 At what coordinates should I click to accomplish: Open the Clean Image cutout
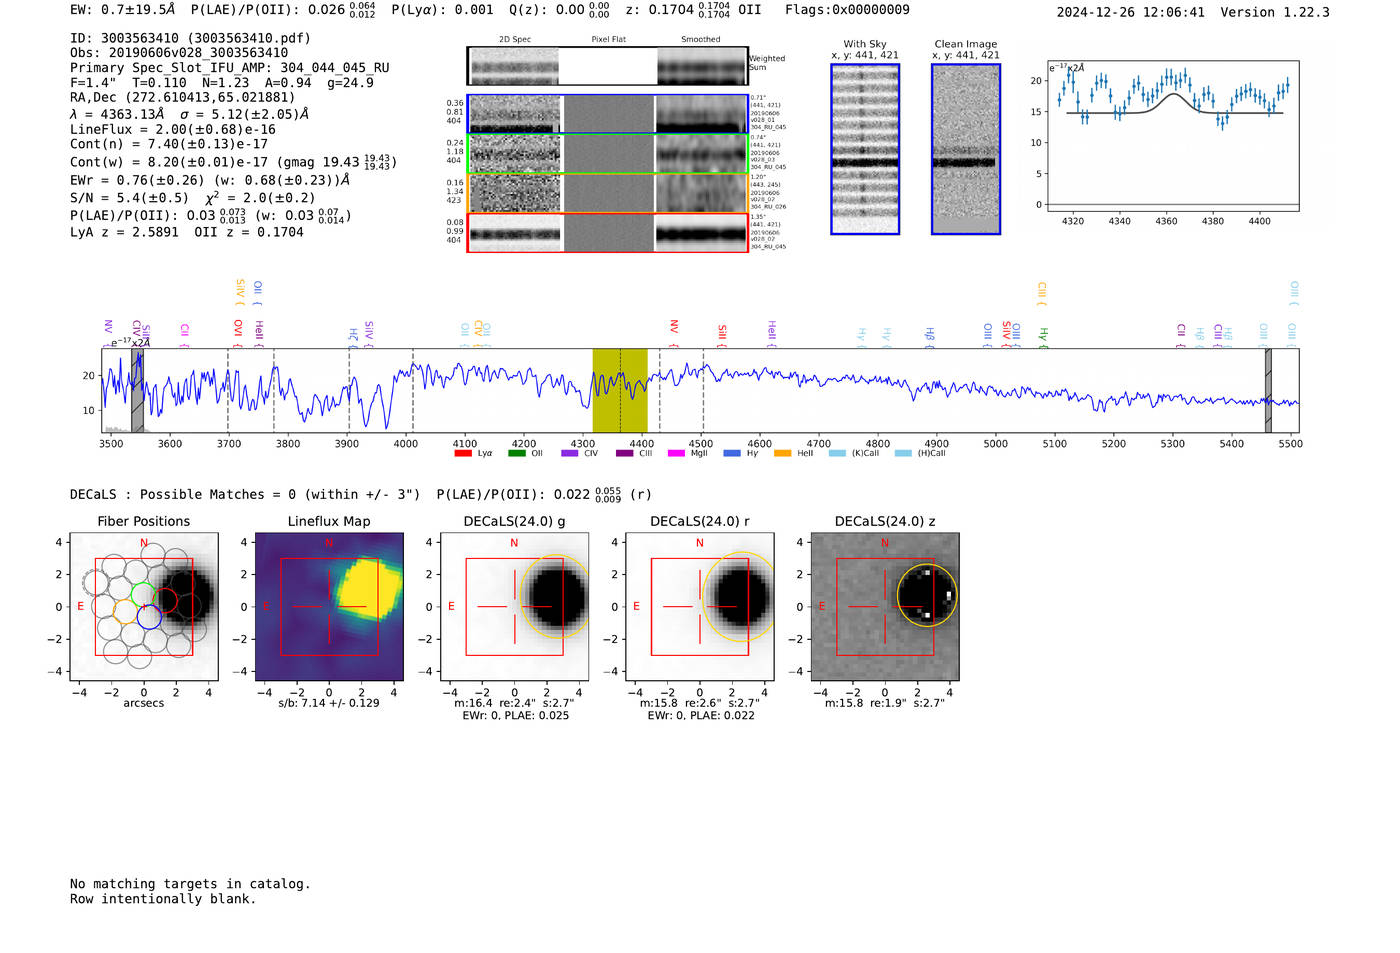point(966,149)
